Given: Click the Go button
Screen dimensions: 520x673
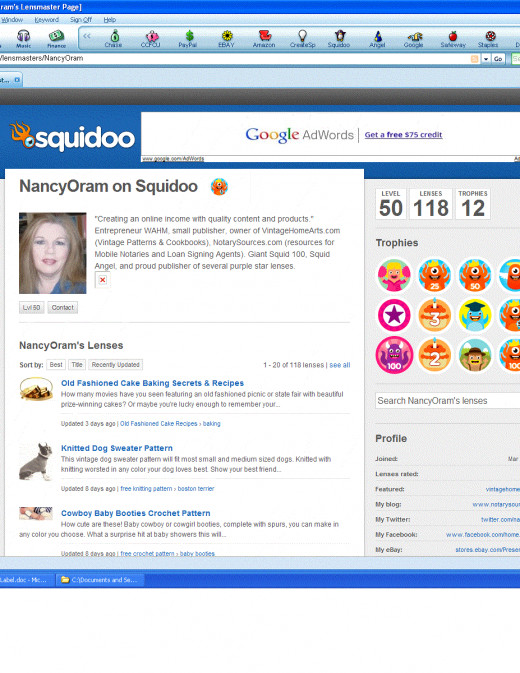Looking at the screenshot, I should [498, 59].
